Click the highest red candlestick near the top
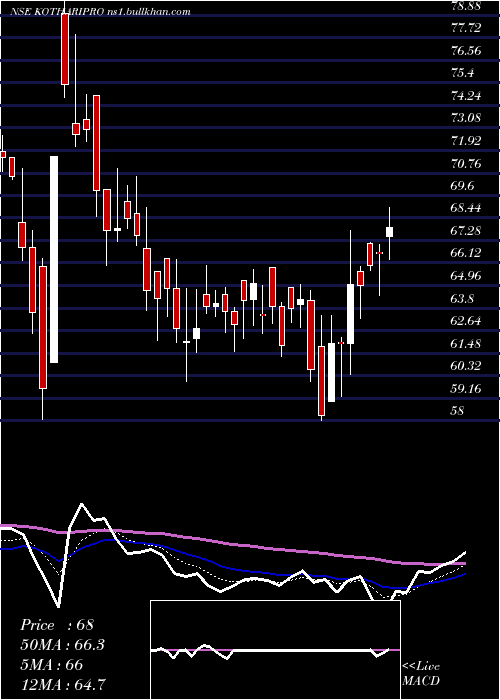500x700 pixels. (65, 49)
